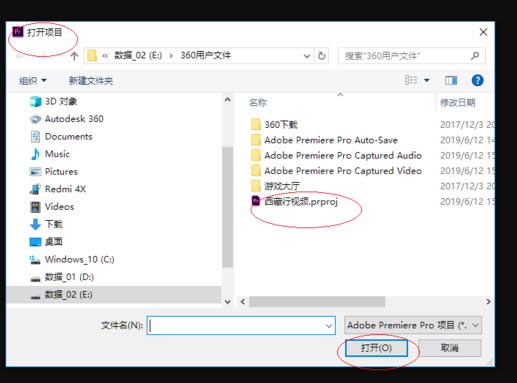This screenshot has width=517, height=383.
Task: Click horizontal scrollbar left arrow
Action: tap(243, 302)
